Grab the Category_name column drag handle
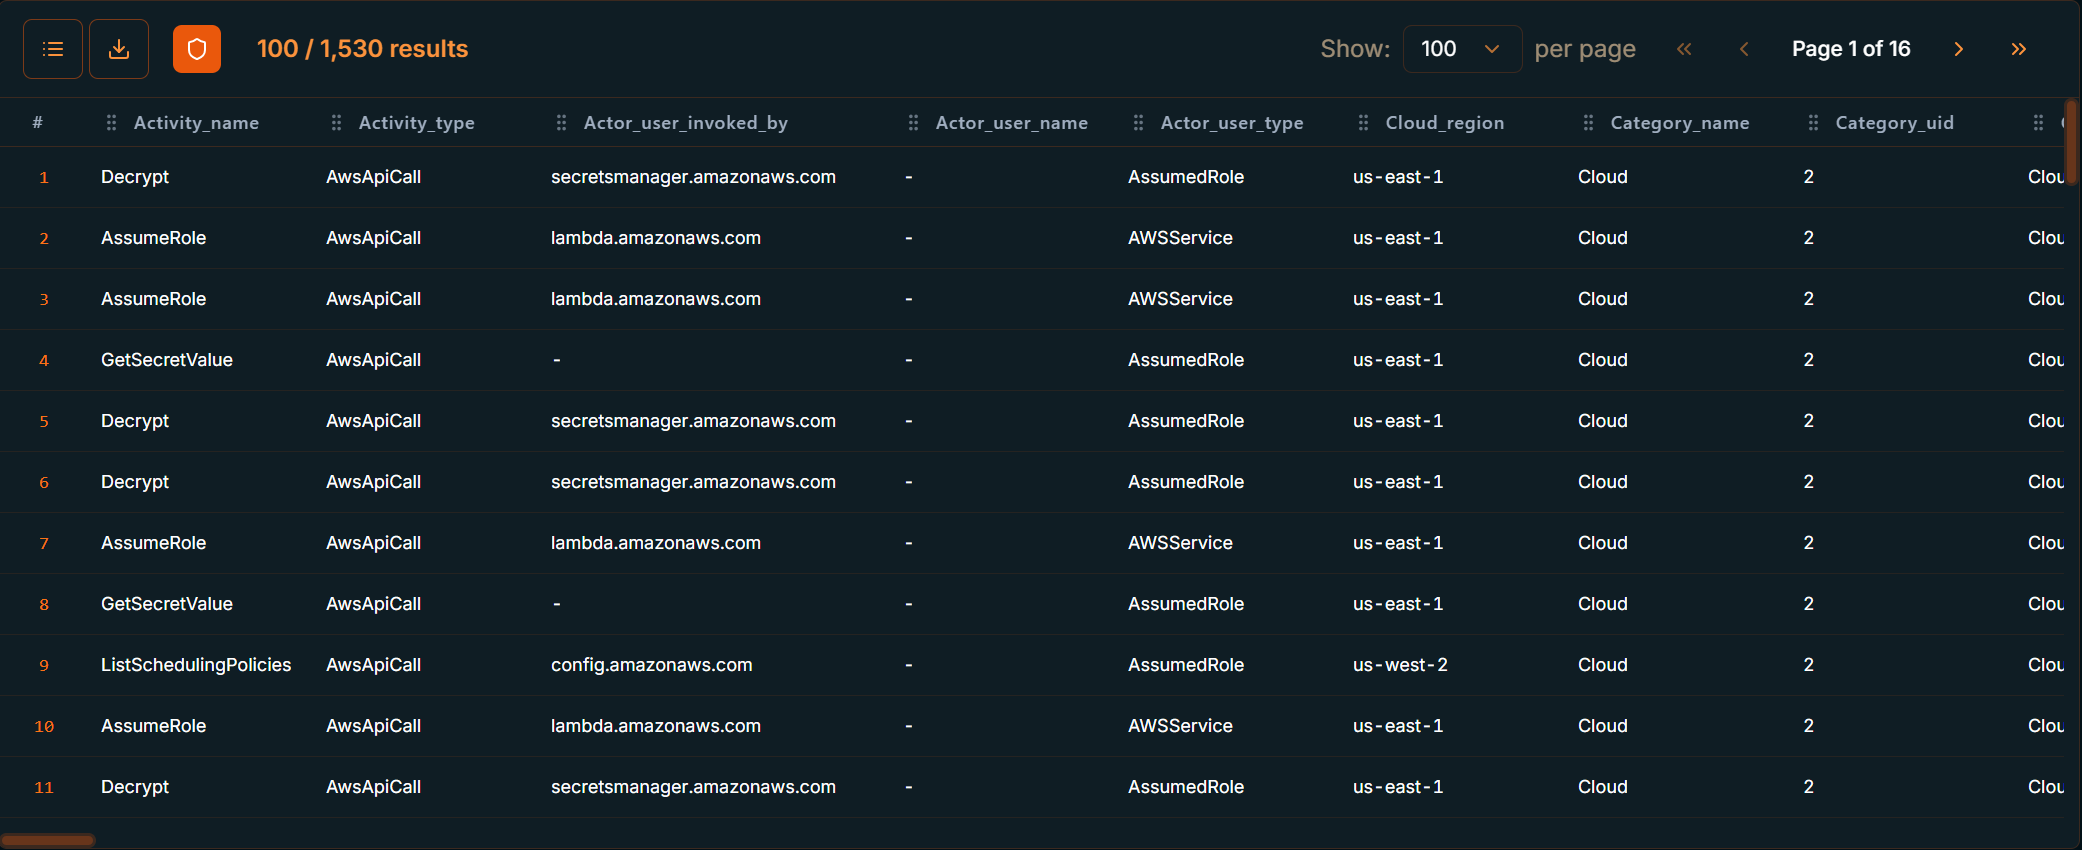This screenshot has height=850, width=2082. coord(1588,122)
